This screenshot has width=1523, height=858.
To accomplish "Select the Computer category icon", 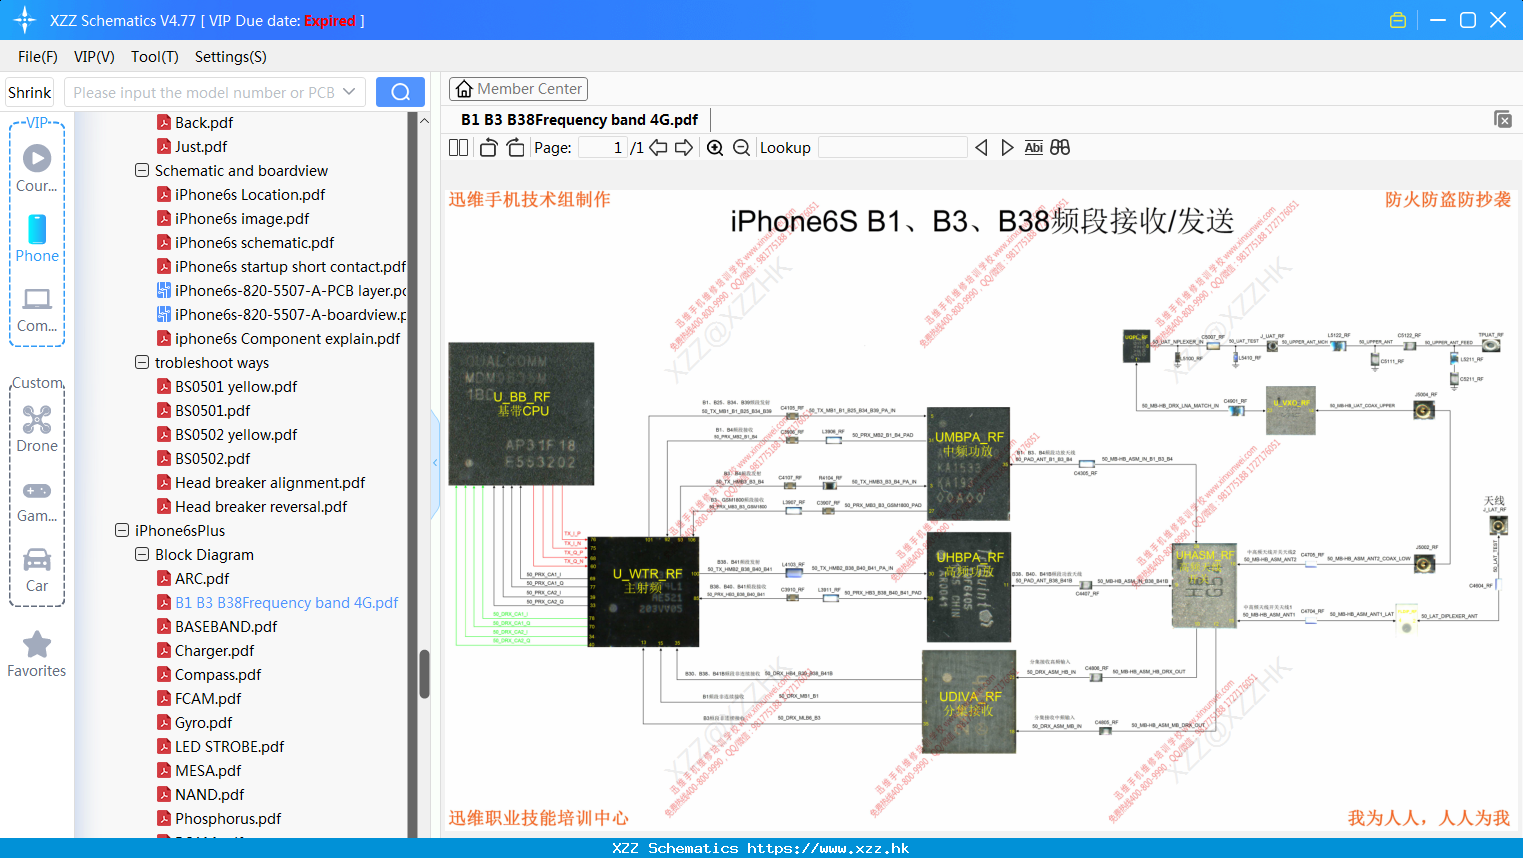I will click(37, 309).
